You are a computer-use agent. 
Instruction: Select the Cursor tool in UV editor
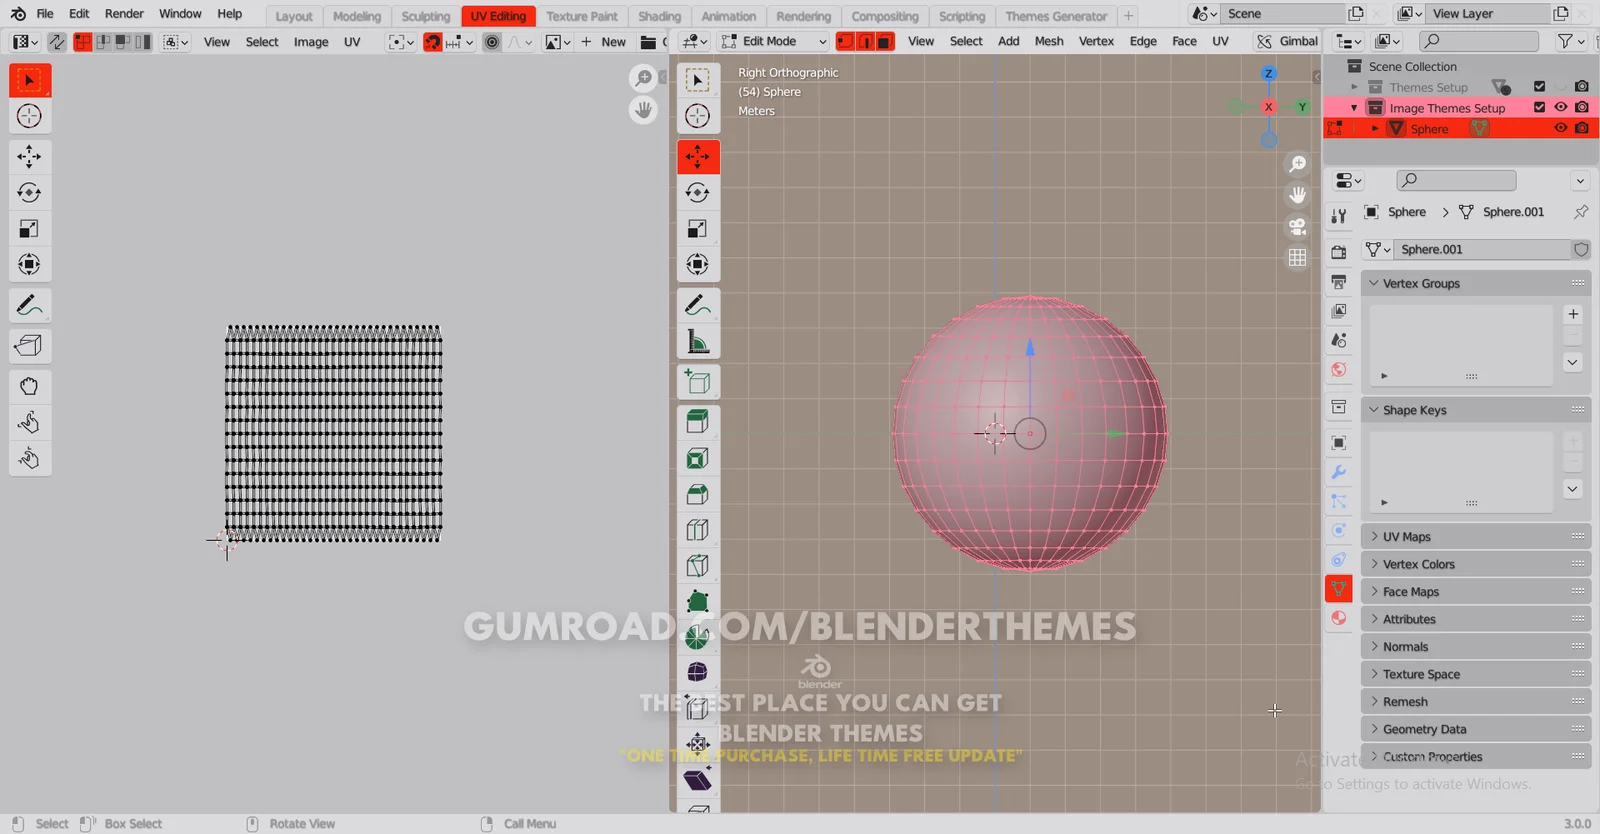click(29, 116)
